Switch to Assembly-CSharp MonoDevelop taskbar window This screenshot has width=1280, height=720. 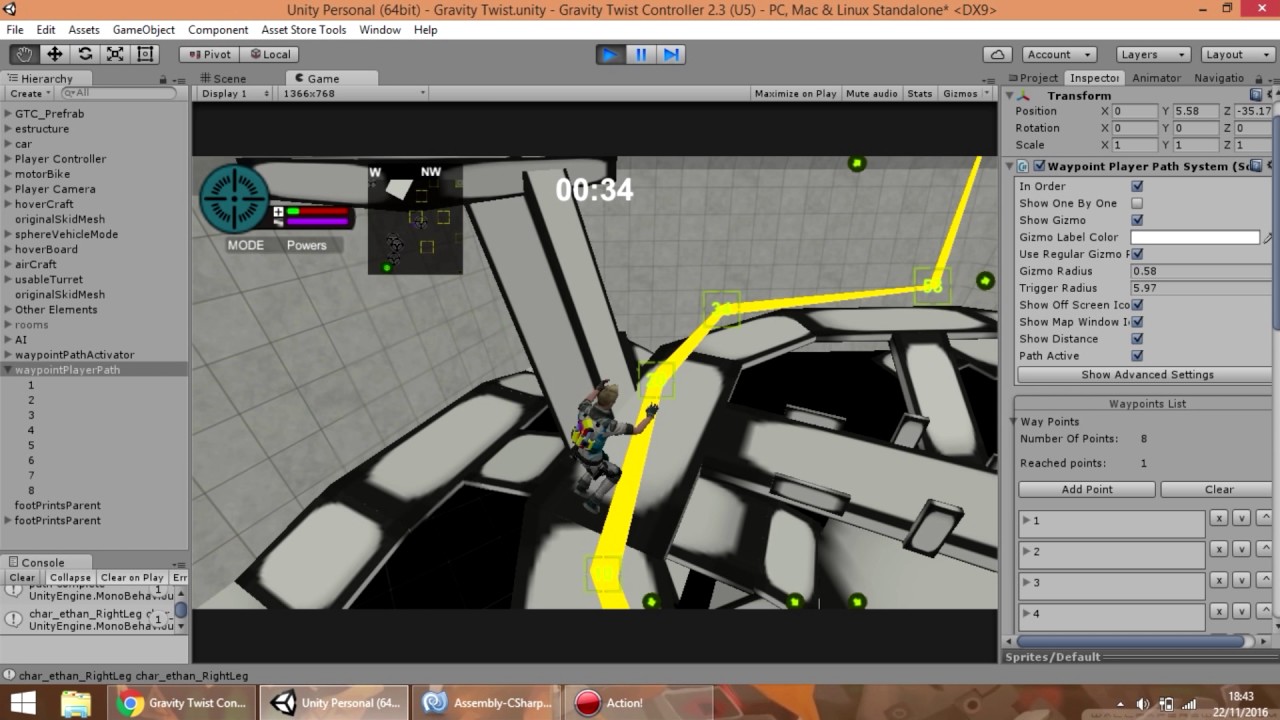point(488,703)
